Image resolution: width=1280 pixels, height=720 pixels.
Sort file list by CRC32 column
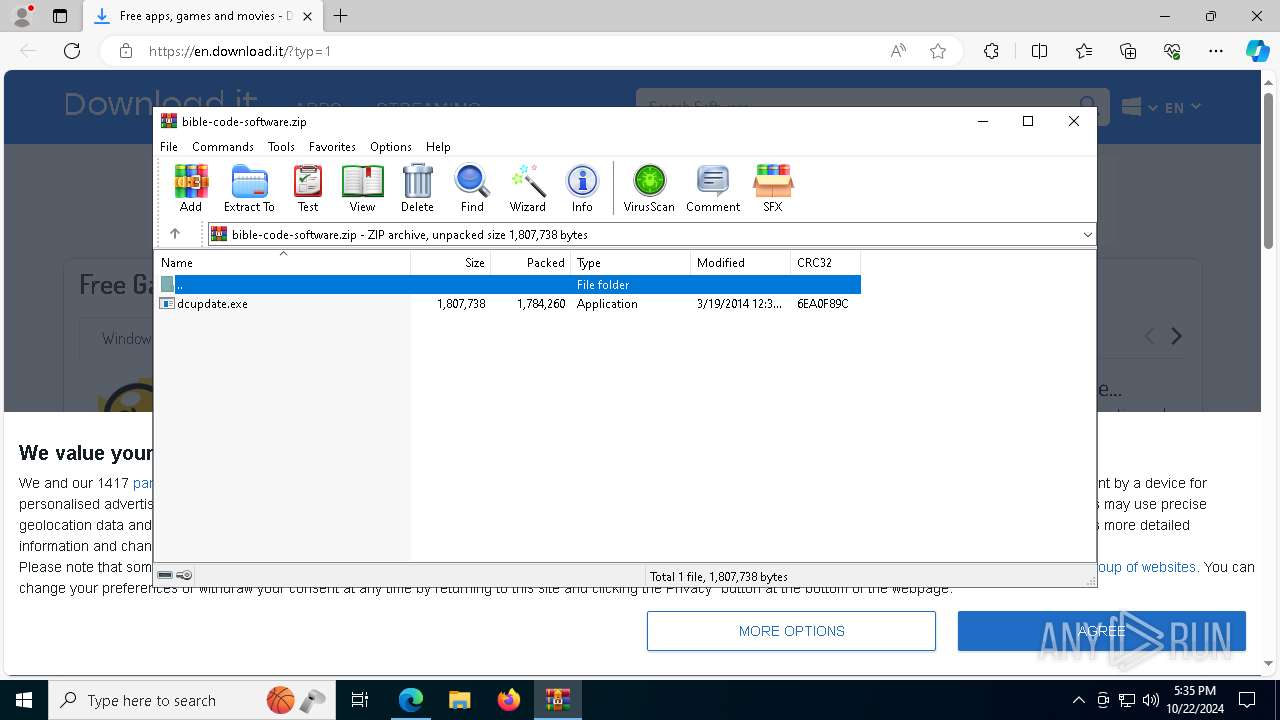[x=825, y=263]
